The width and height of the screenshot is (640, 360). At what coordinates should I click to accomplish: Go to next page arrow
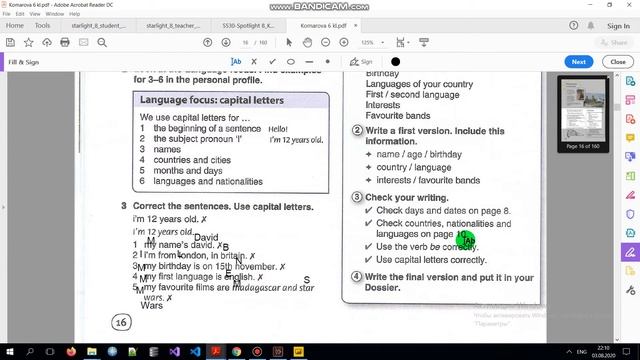pyautogui.click(x=226, y=42)
